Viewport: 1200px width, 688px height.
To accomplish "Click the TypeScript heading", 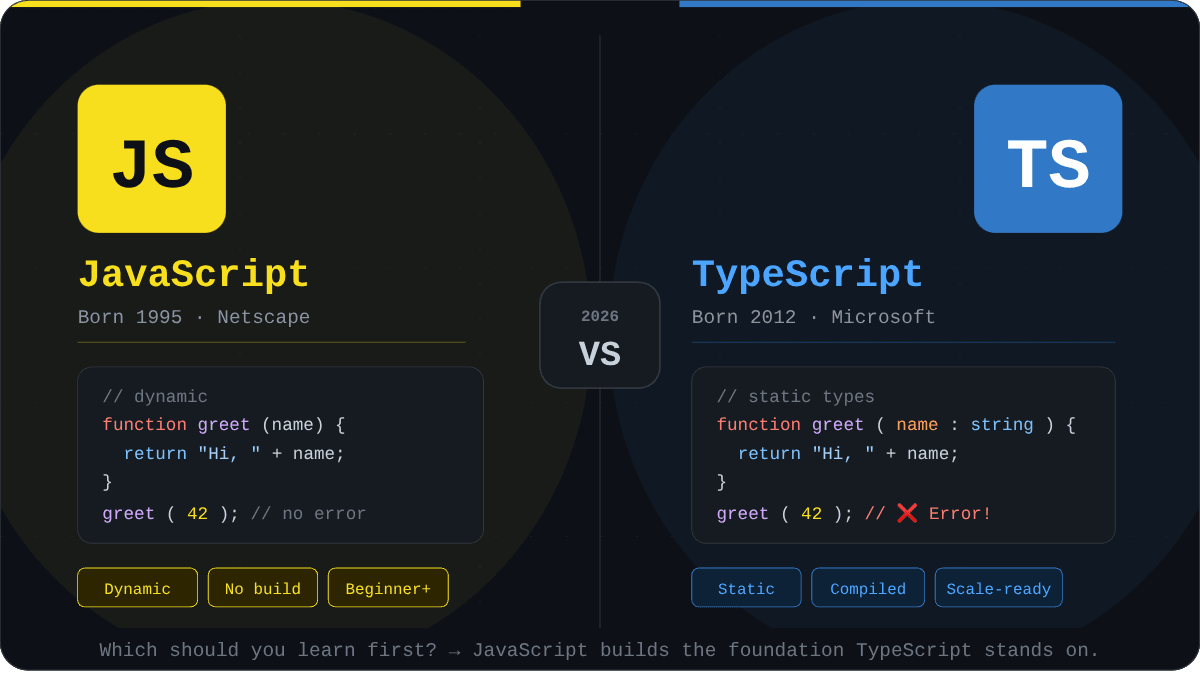I will click(808, 275).
